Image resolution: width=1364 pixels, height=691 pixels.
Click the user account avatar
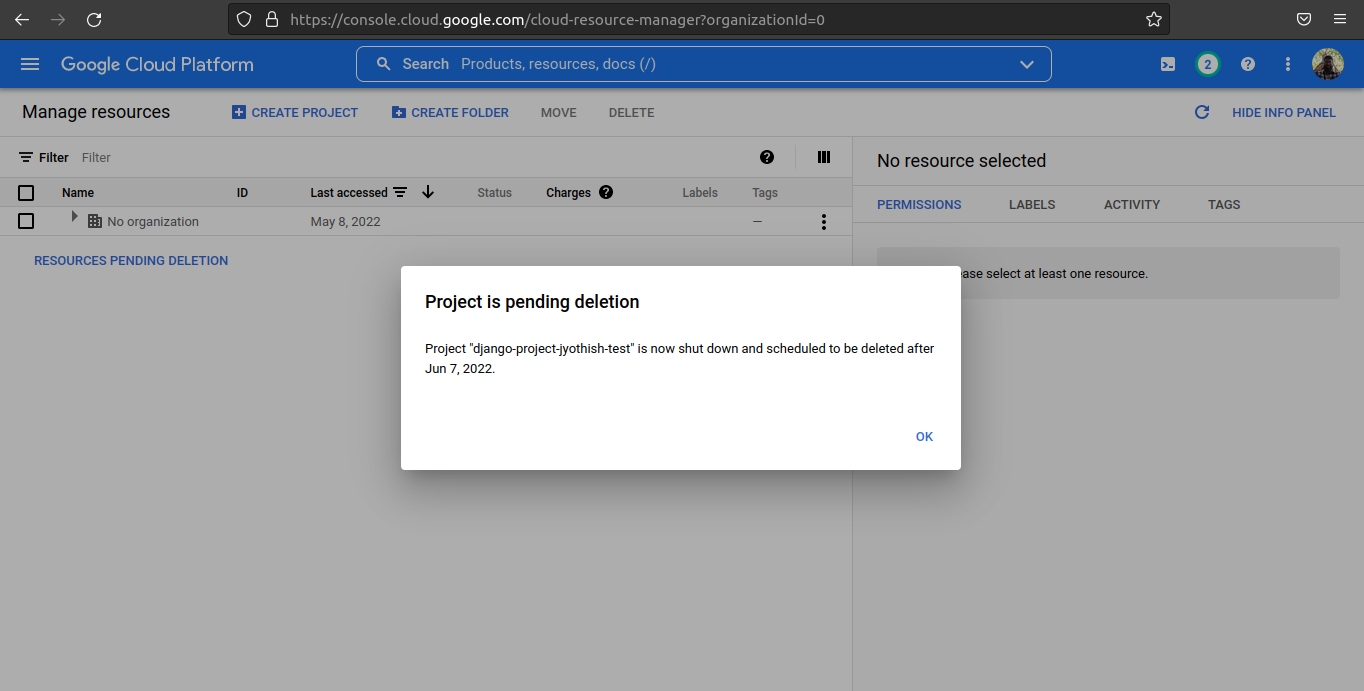(x=1327, y=64)
